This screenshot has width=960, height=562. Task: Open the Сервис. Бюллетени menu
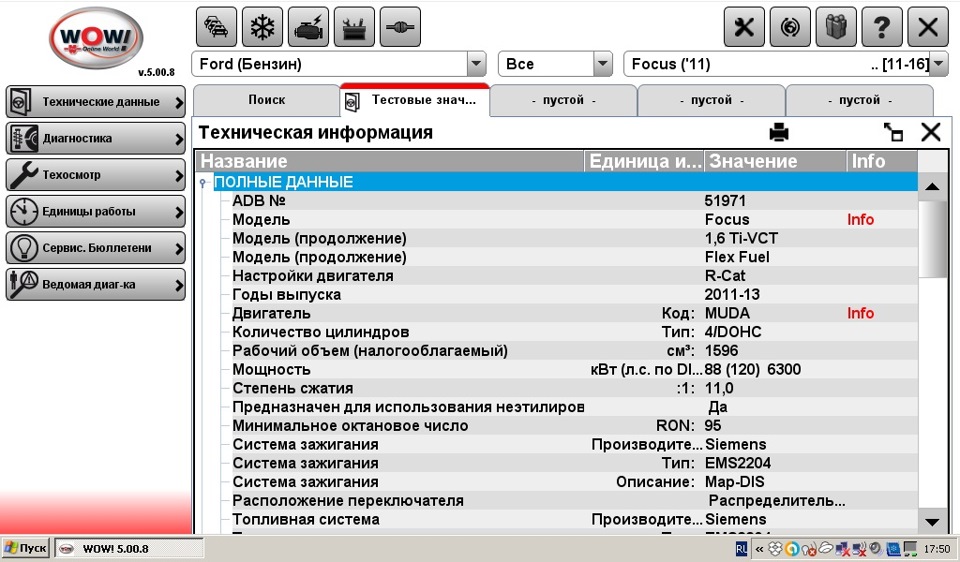tap(96, 248)
